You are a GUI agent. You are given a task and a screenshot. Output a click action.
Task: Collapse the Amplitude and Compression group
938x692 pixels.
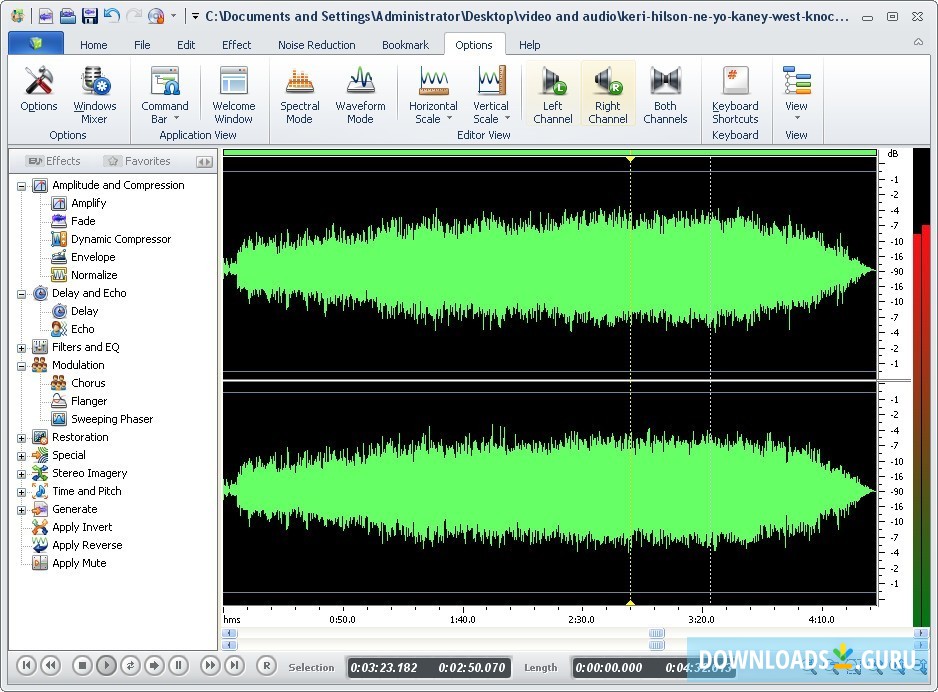(x=22, y=186)
